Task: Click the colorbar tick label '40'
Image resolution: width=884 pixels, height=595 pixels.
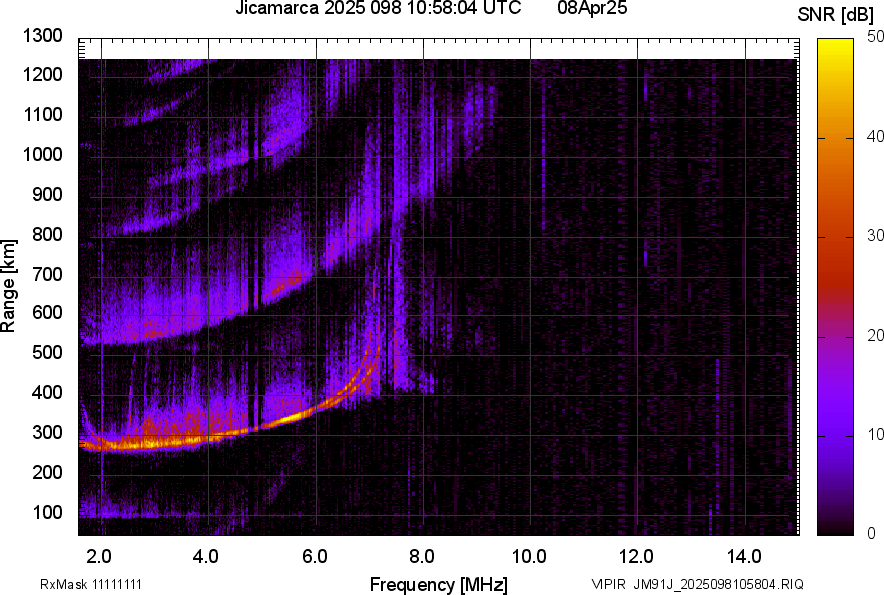Action: pyautogui.click(x=876, y=136)
